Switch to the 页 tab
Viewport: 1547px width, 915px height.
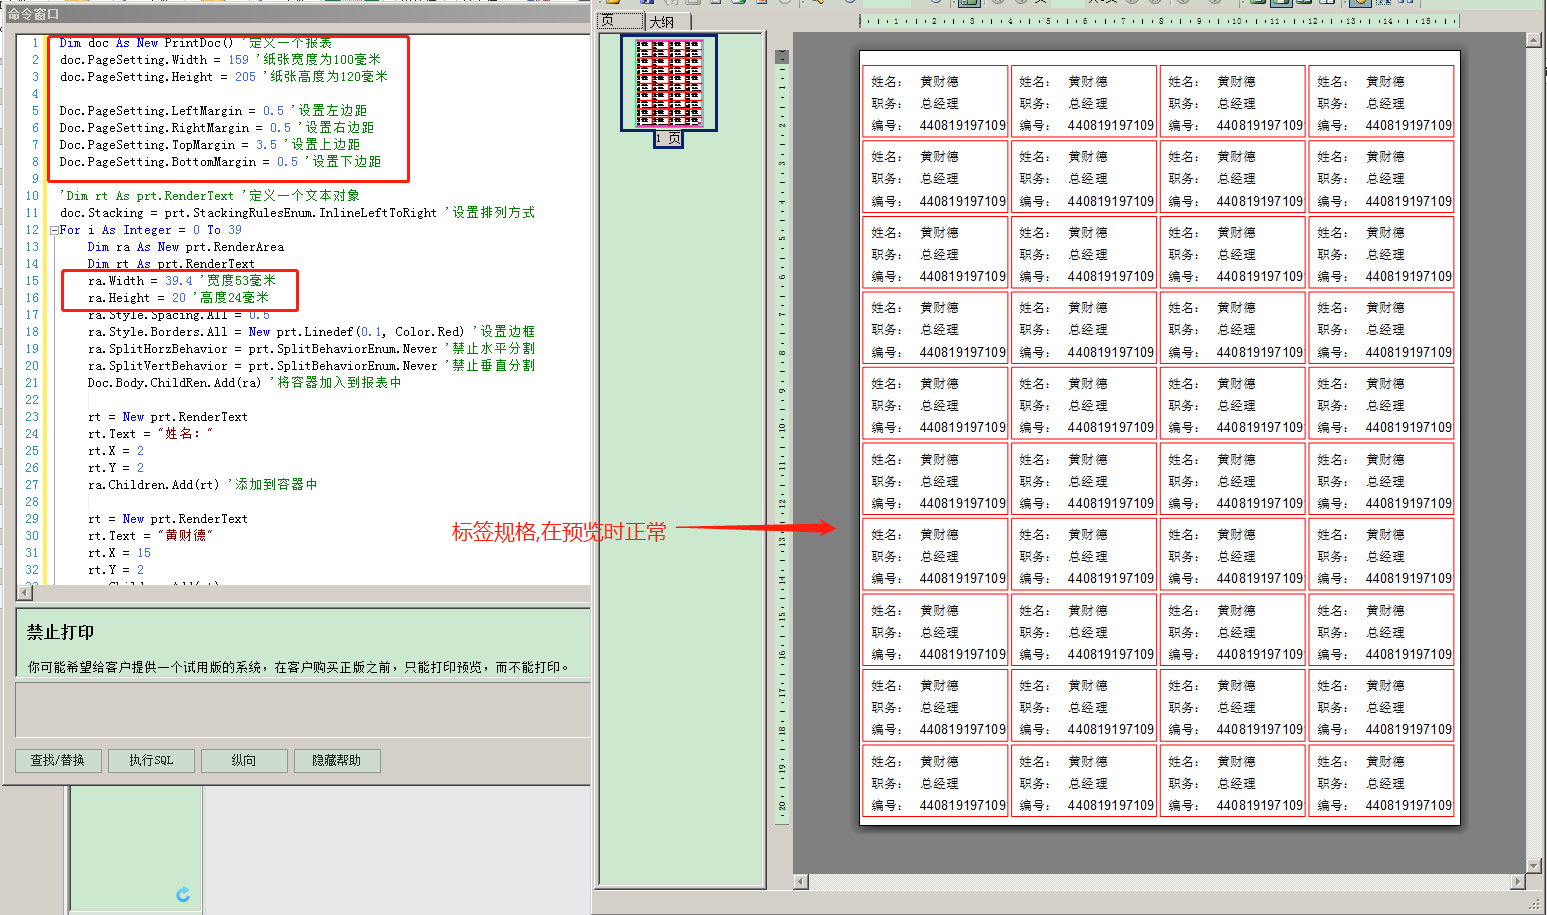pyautogui.click(x=620, y=21)
